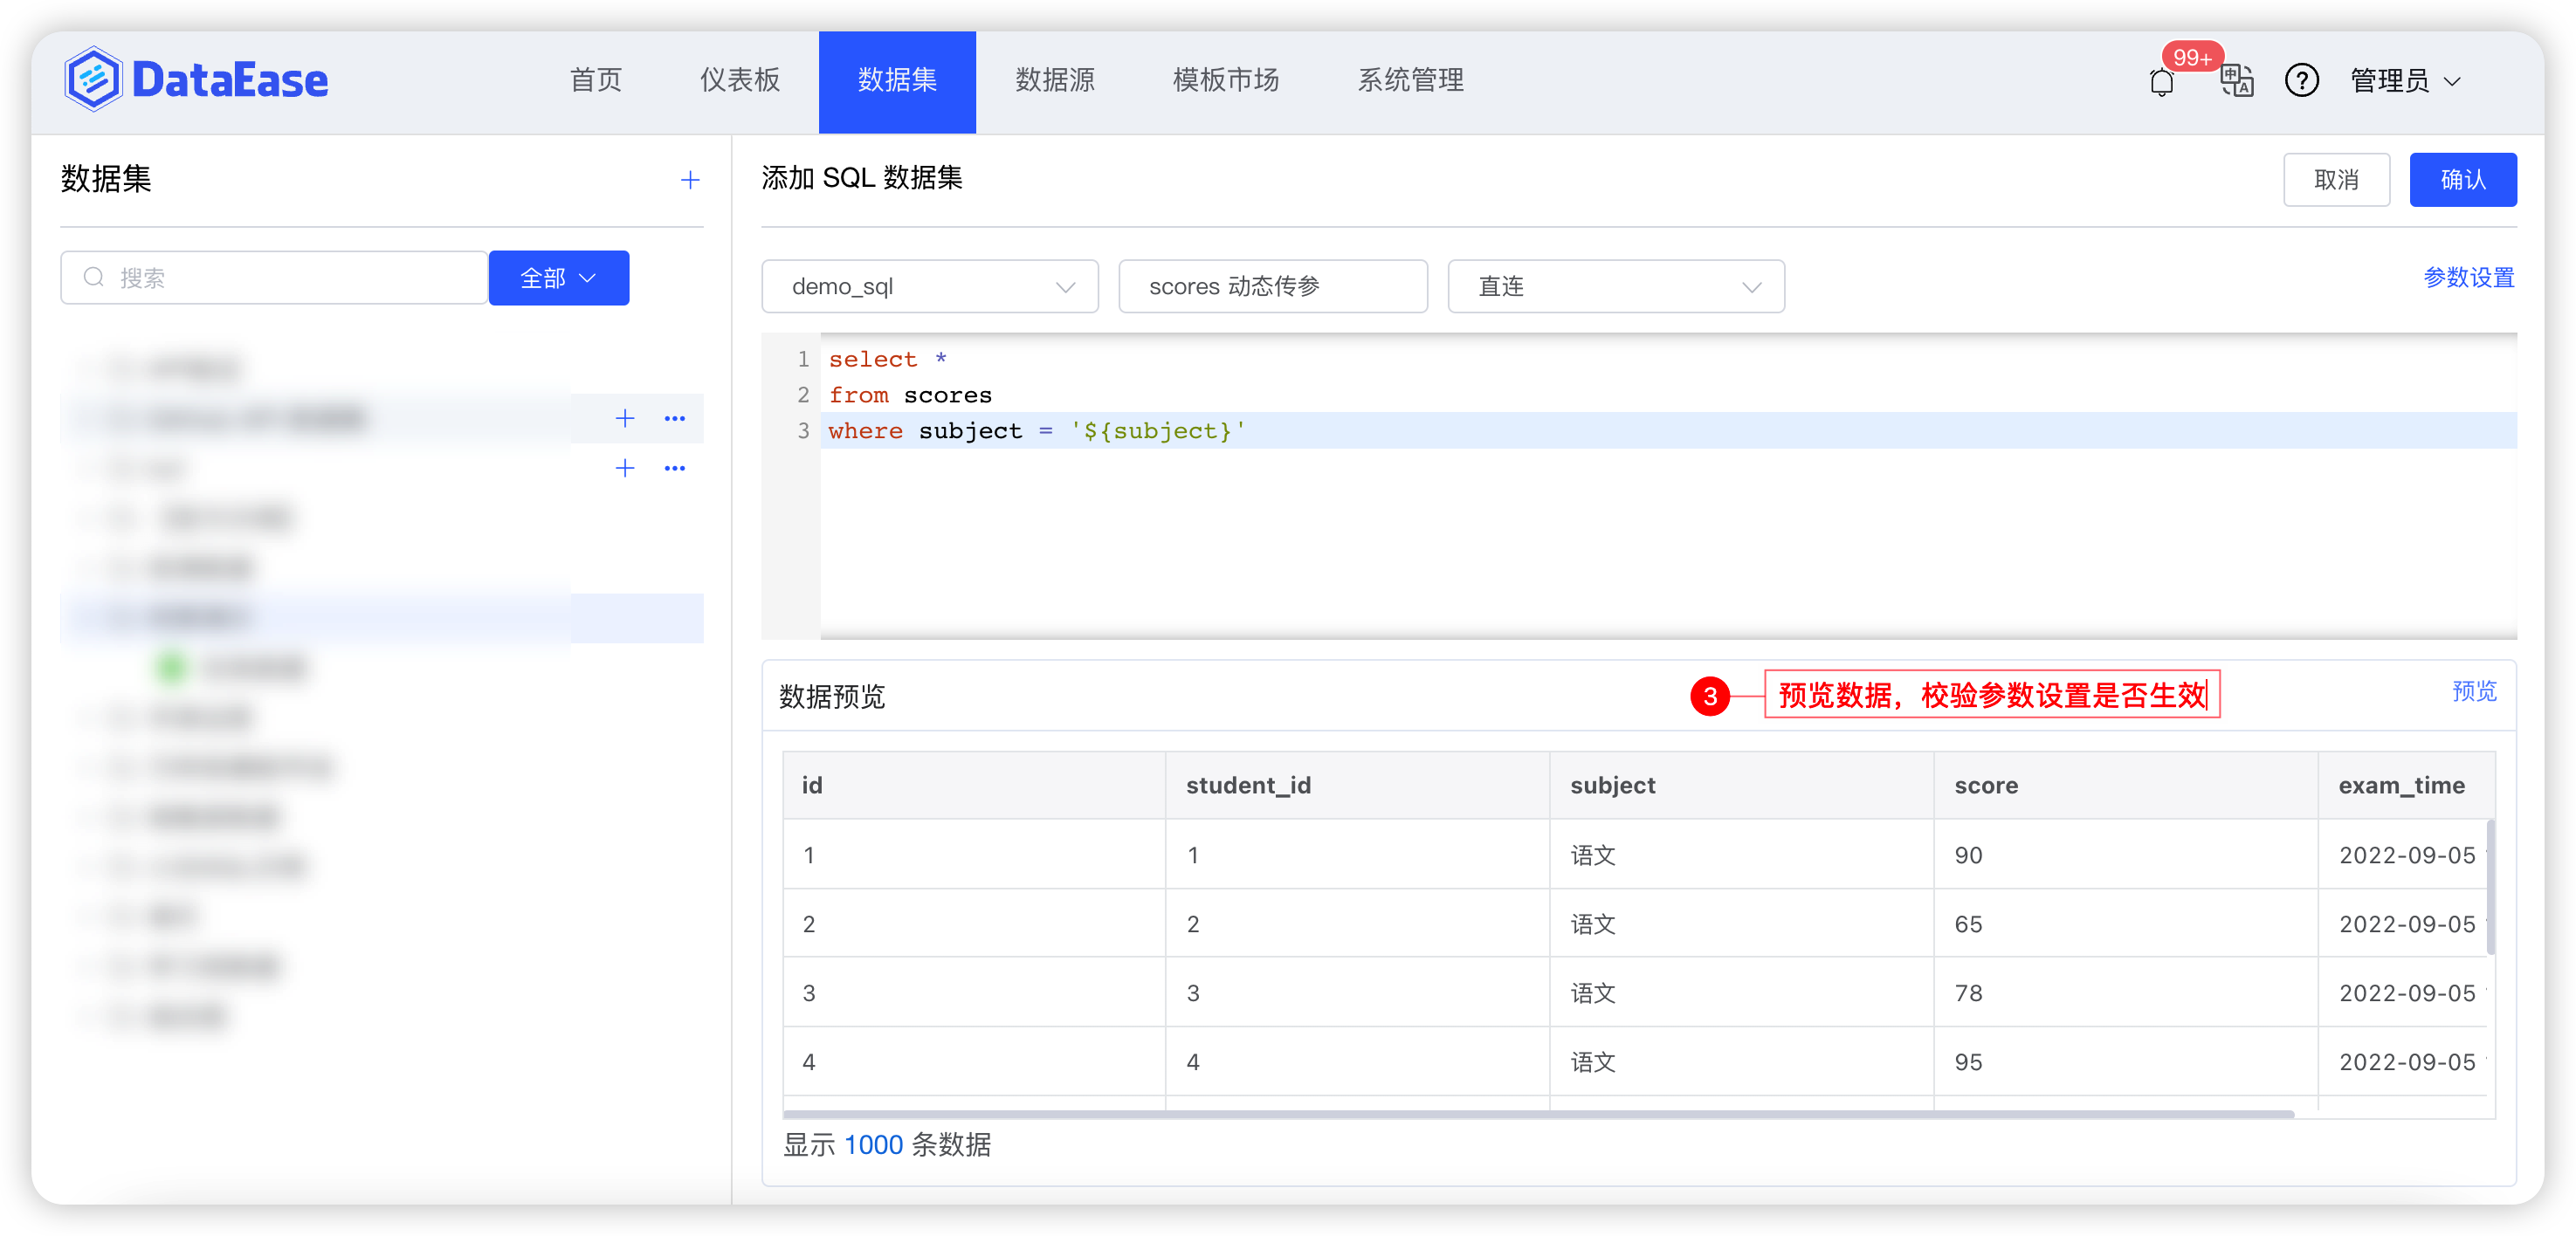
Task: Go to the 首页 tab
Action: click(596, 80)
